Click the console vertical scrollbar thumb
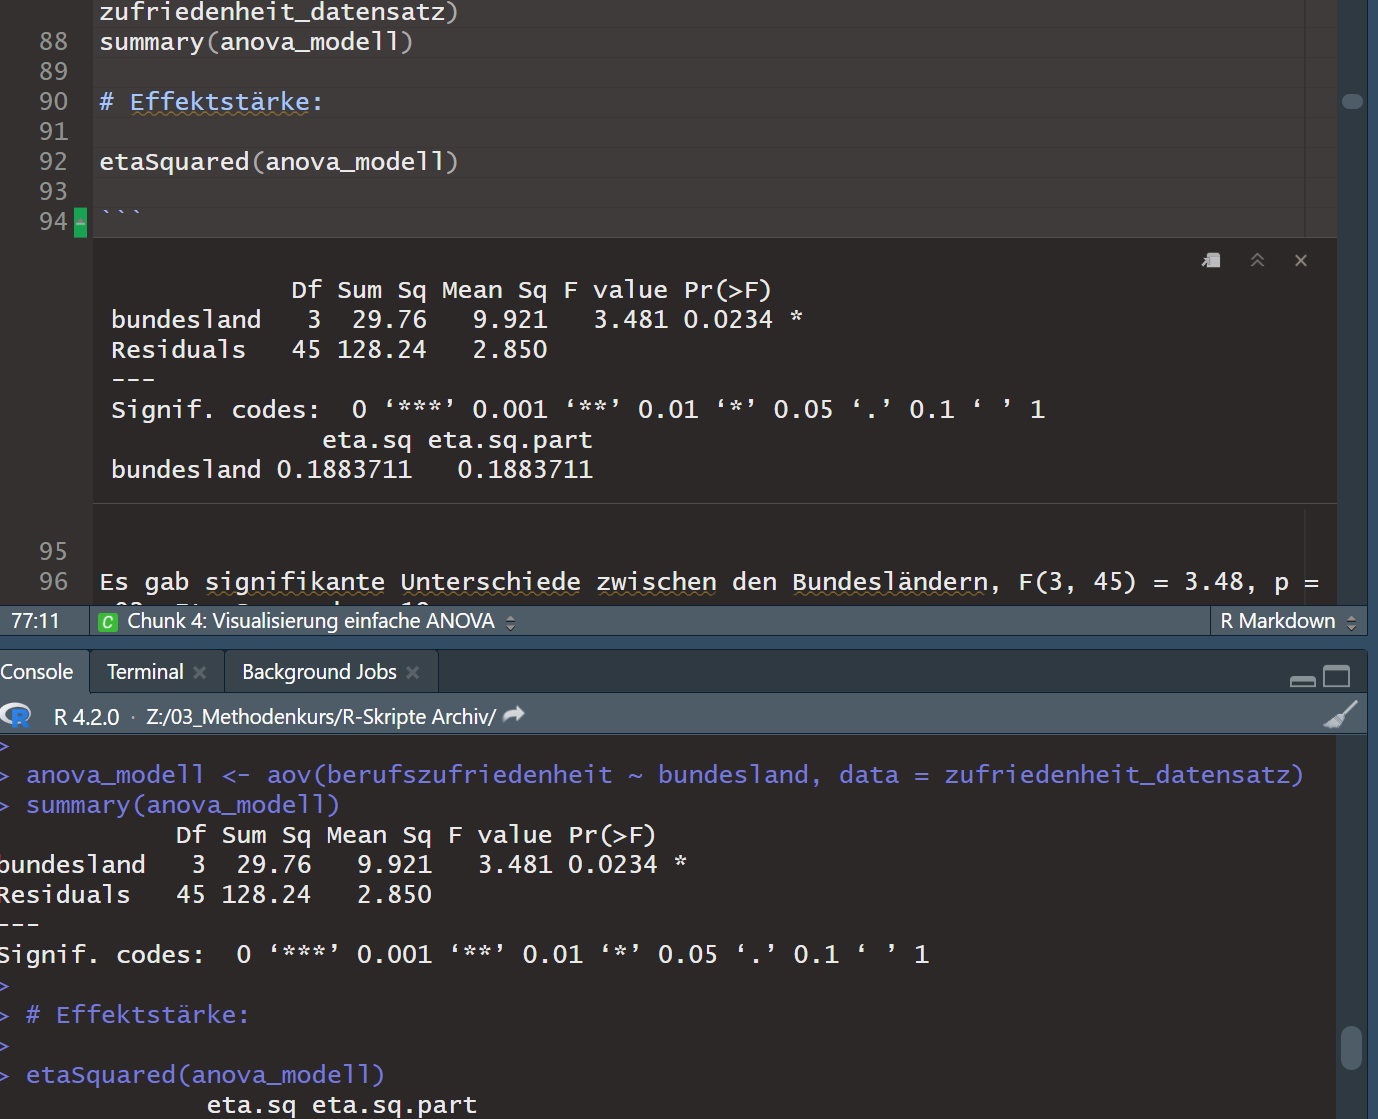Viewport: 1378px width, 1119px height. point(1351,1048)
